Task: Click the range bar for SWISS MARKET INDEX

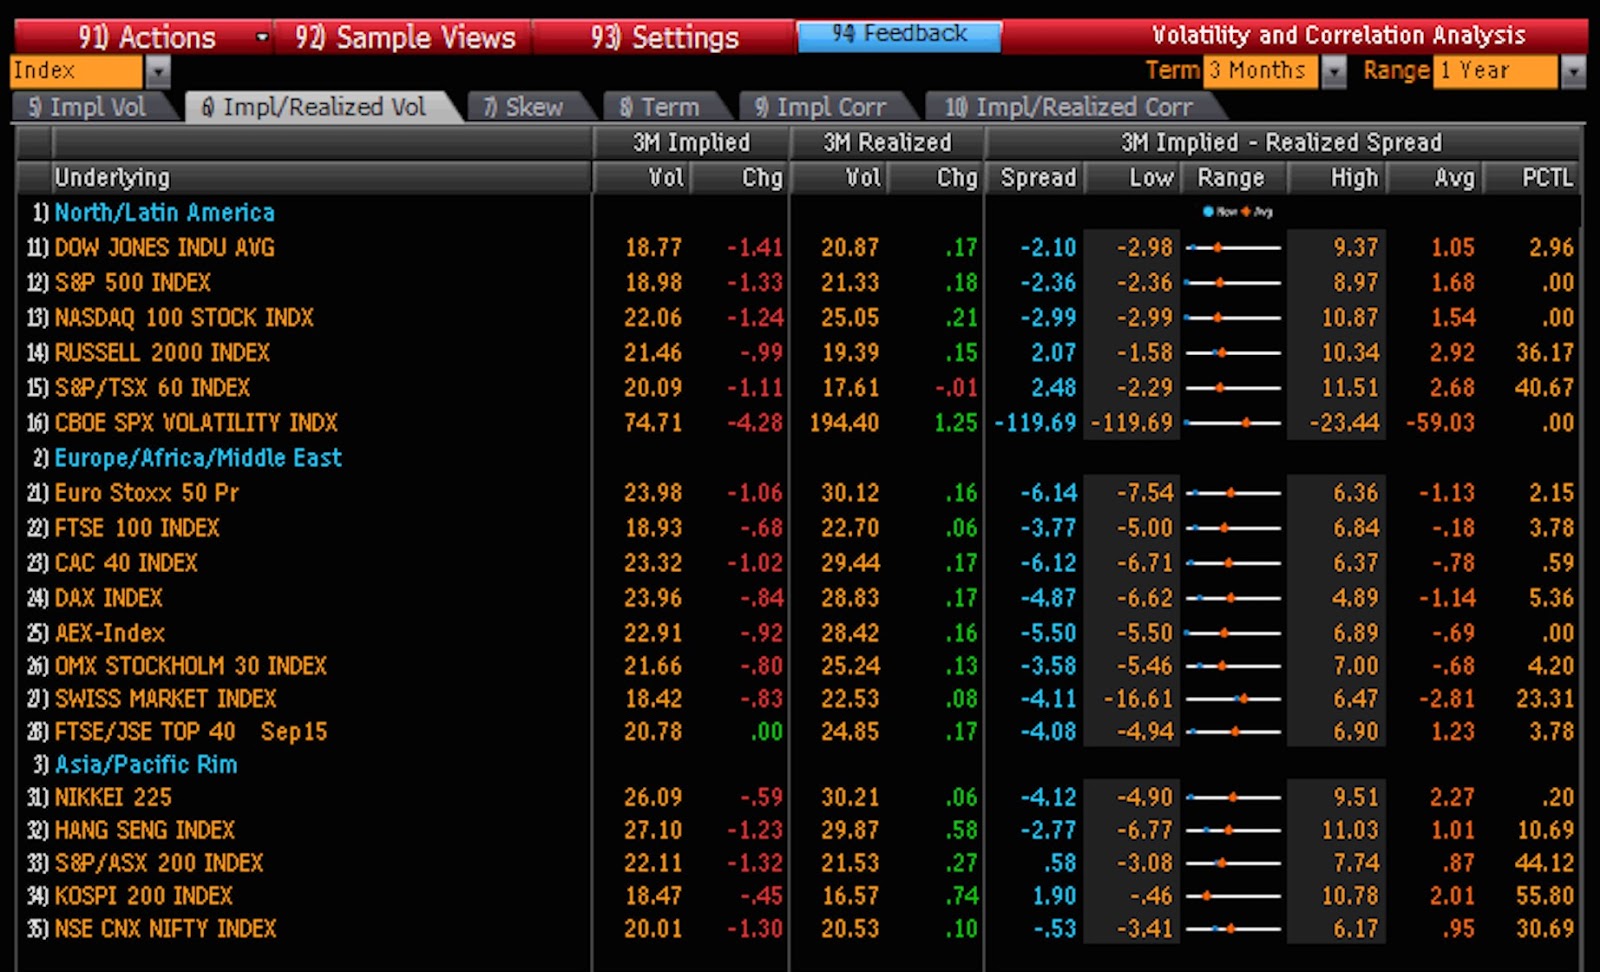Action: (1233, 699)
